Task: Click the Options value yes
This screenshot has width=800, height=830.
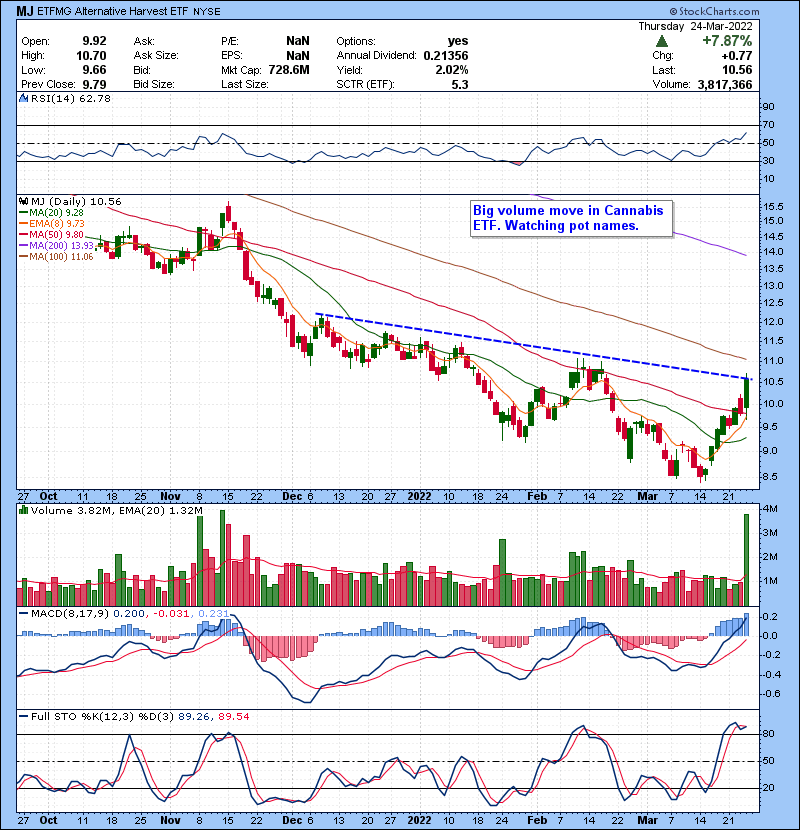Action: [x=457, y=41]
